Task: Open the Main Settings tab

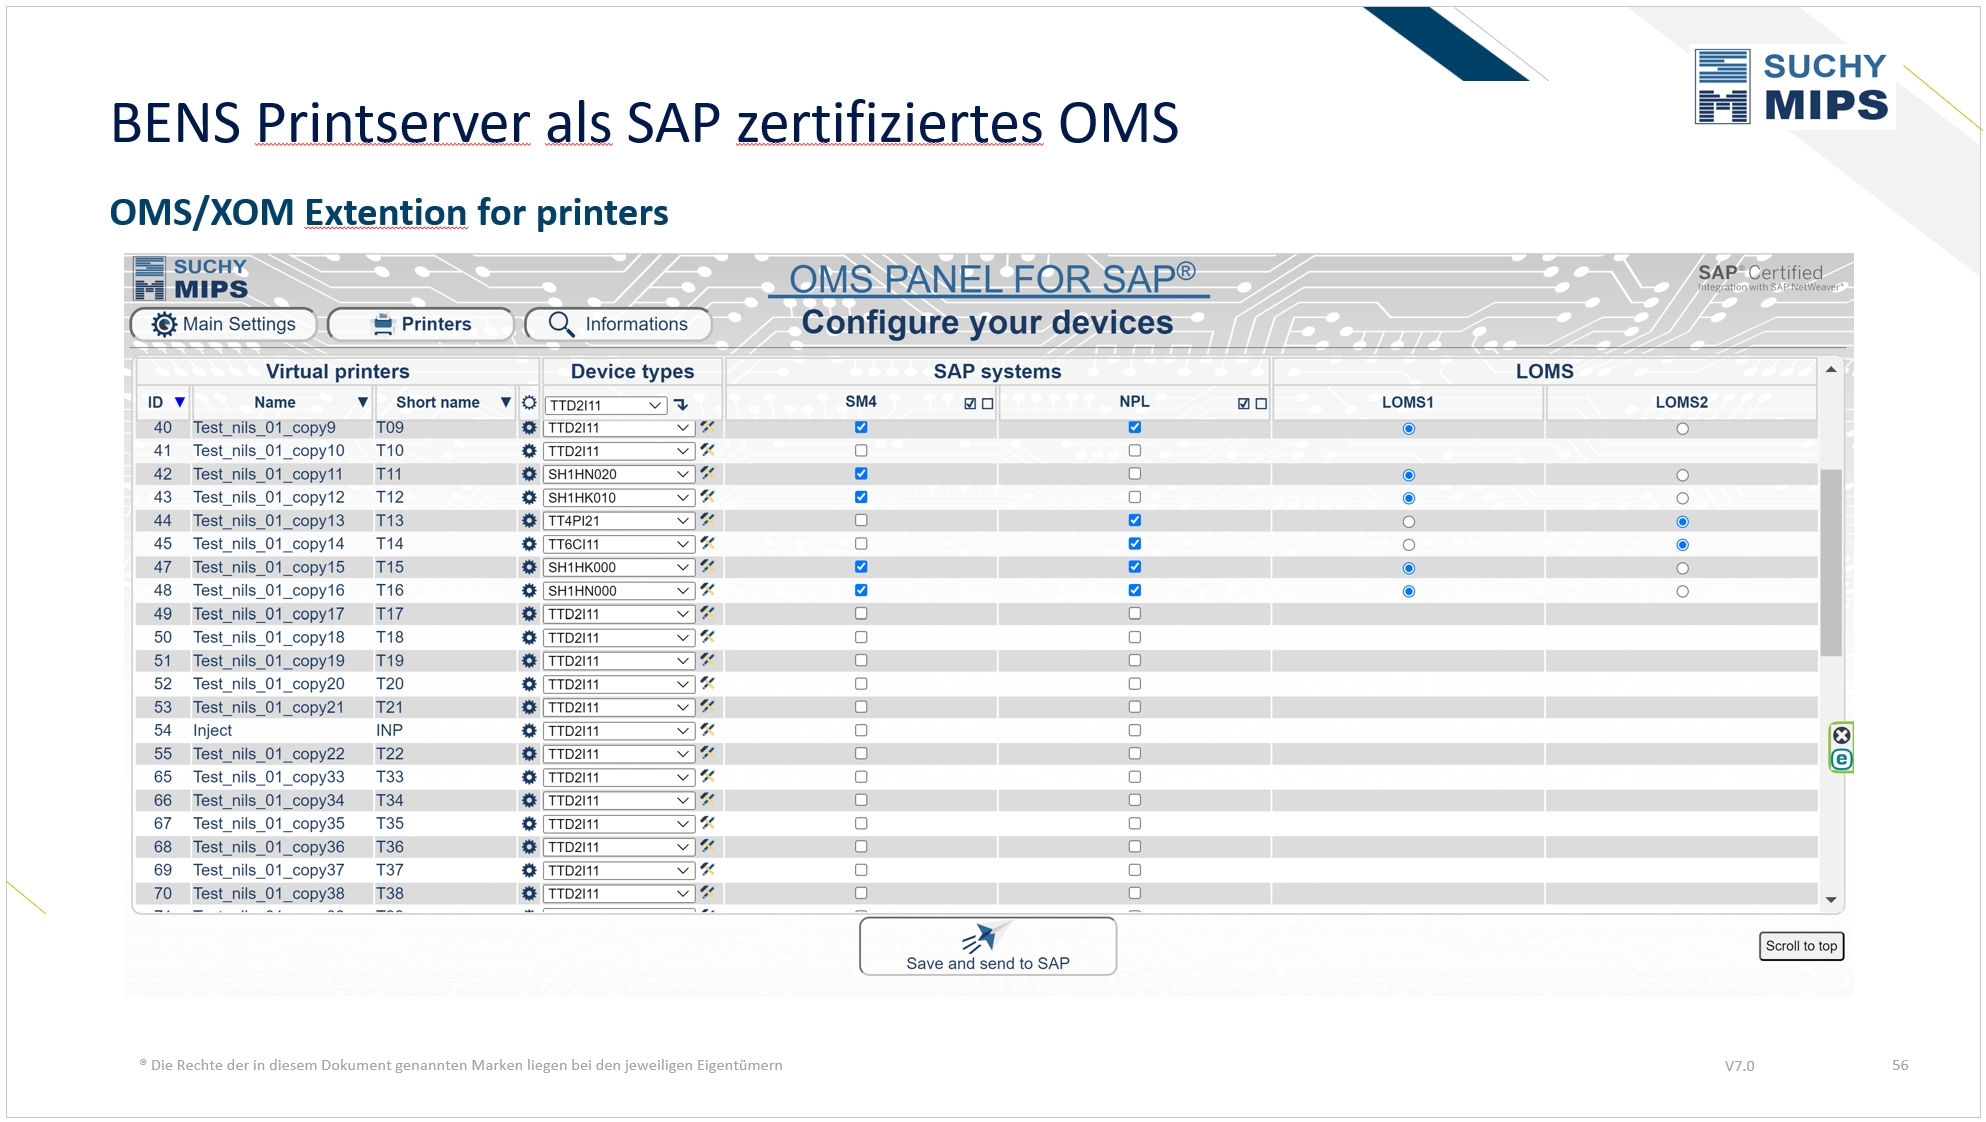Action: point(224,324)
